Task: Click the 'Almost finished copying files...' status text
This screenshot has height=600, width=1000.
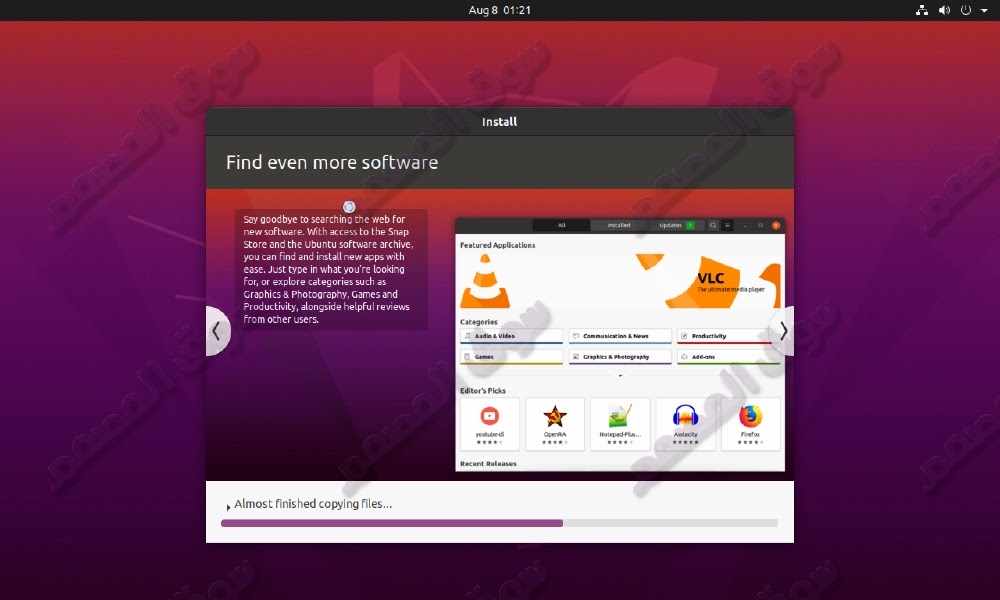Action: 312,504
